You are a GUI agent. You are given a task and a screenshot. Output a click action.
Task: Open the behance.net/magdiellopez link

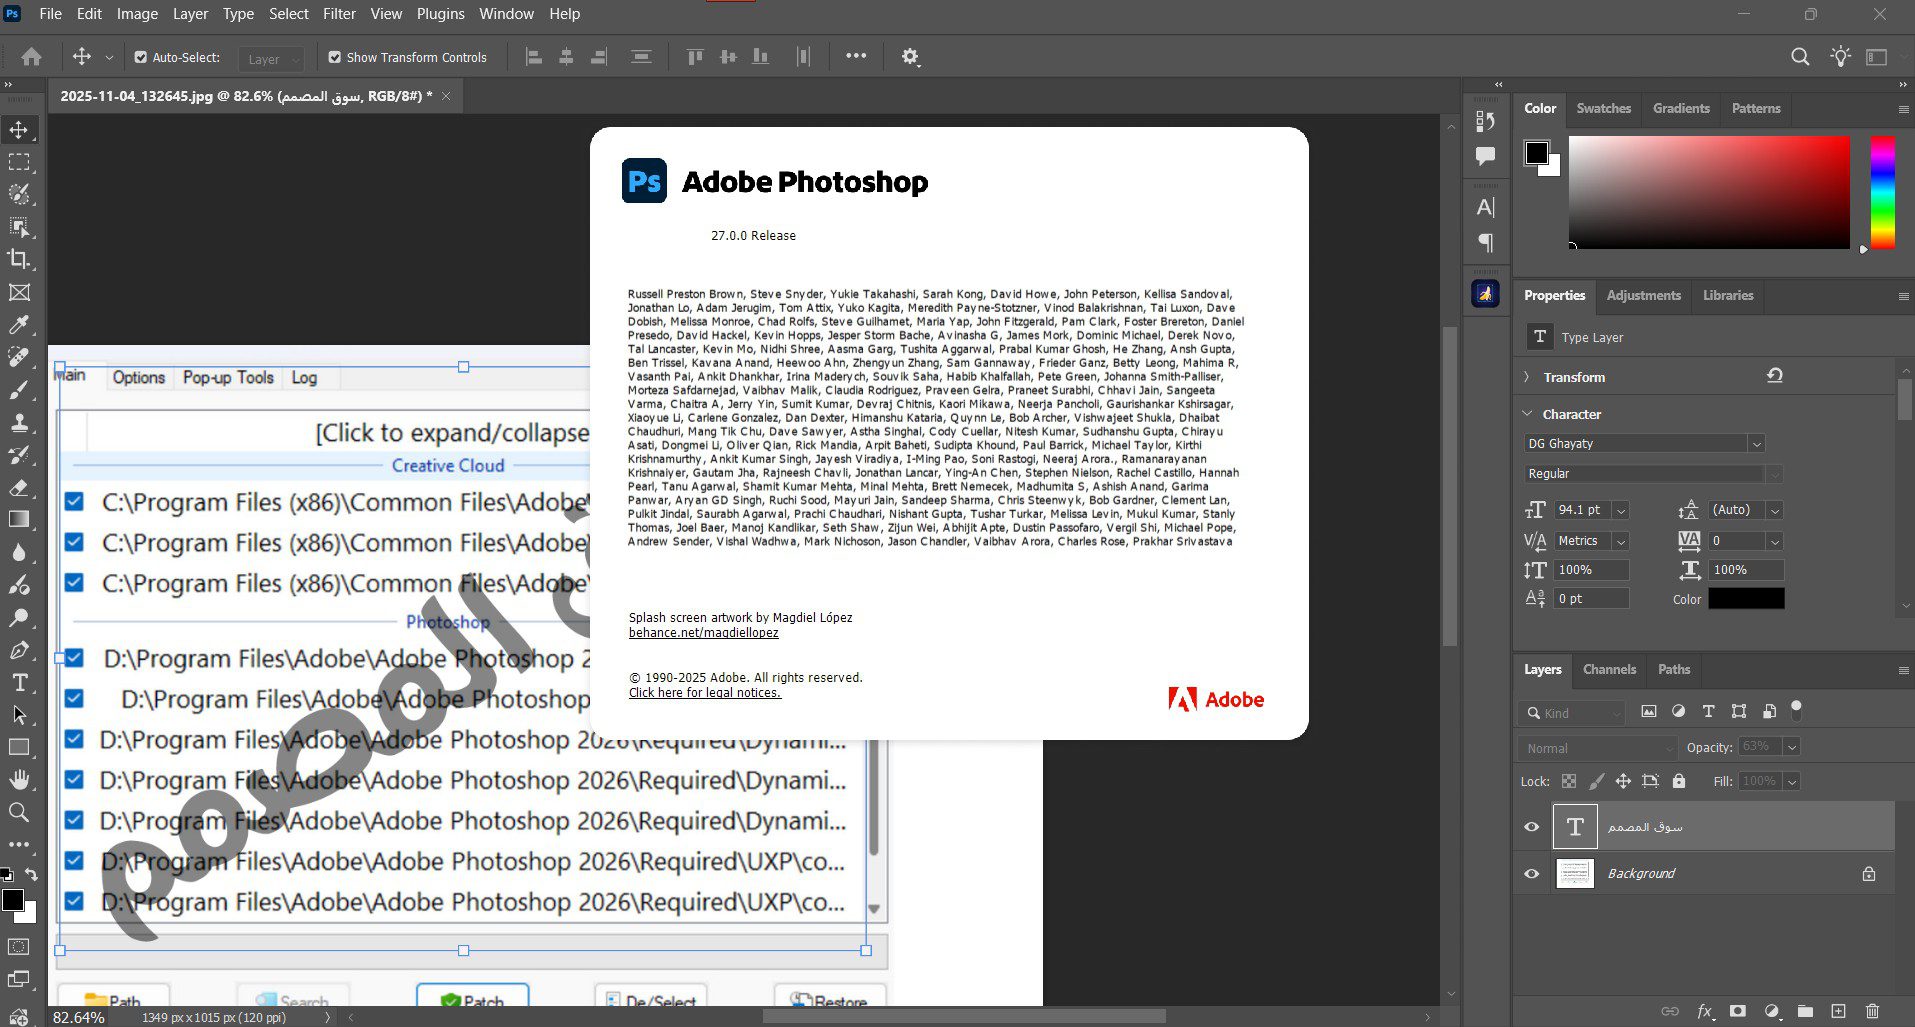(703, 633)
